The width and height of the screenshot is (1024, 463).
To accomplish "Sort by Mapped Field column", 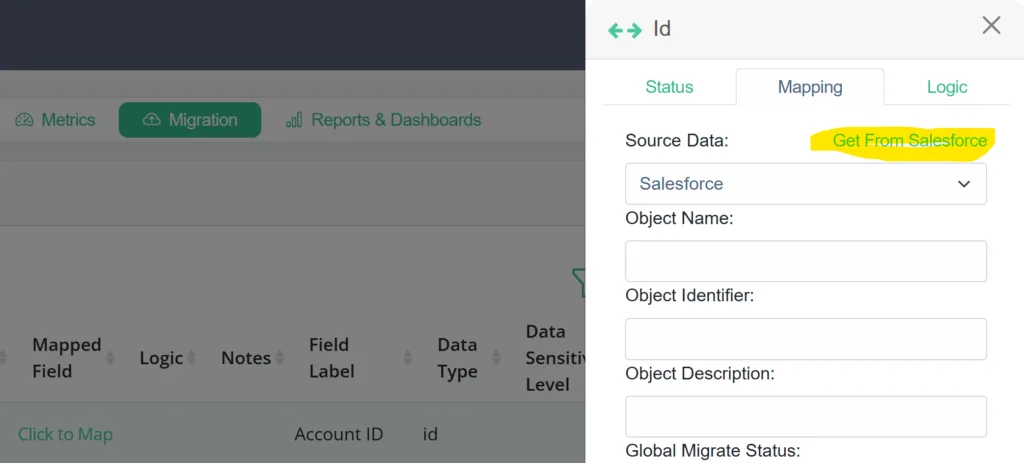I will click(110, 358).
